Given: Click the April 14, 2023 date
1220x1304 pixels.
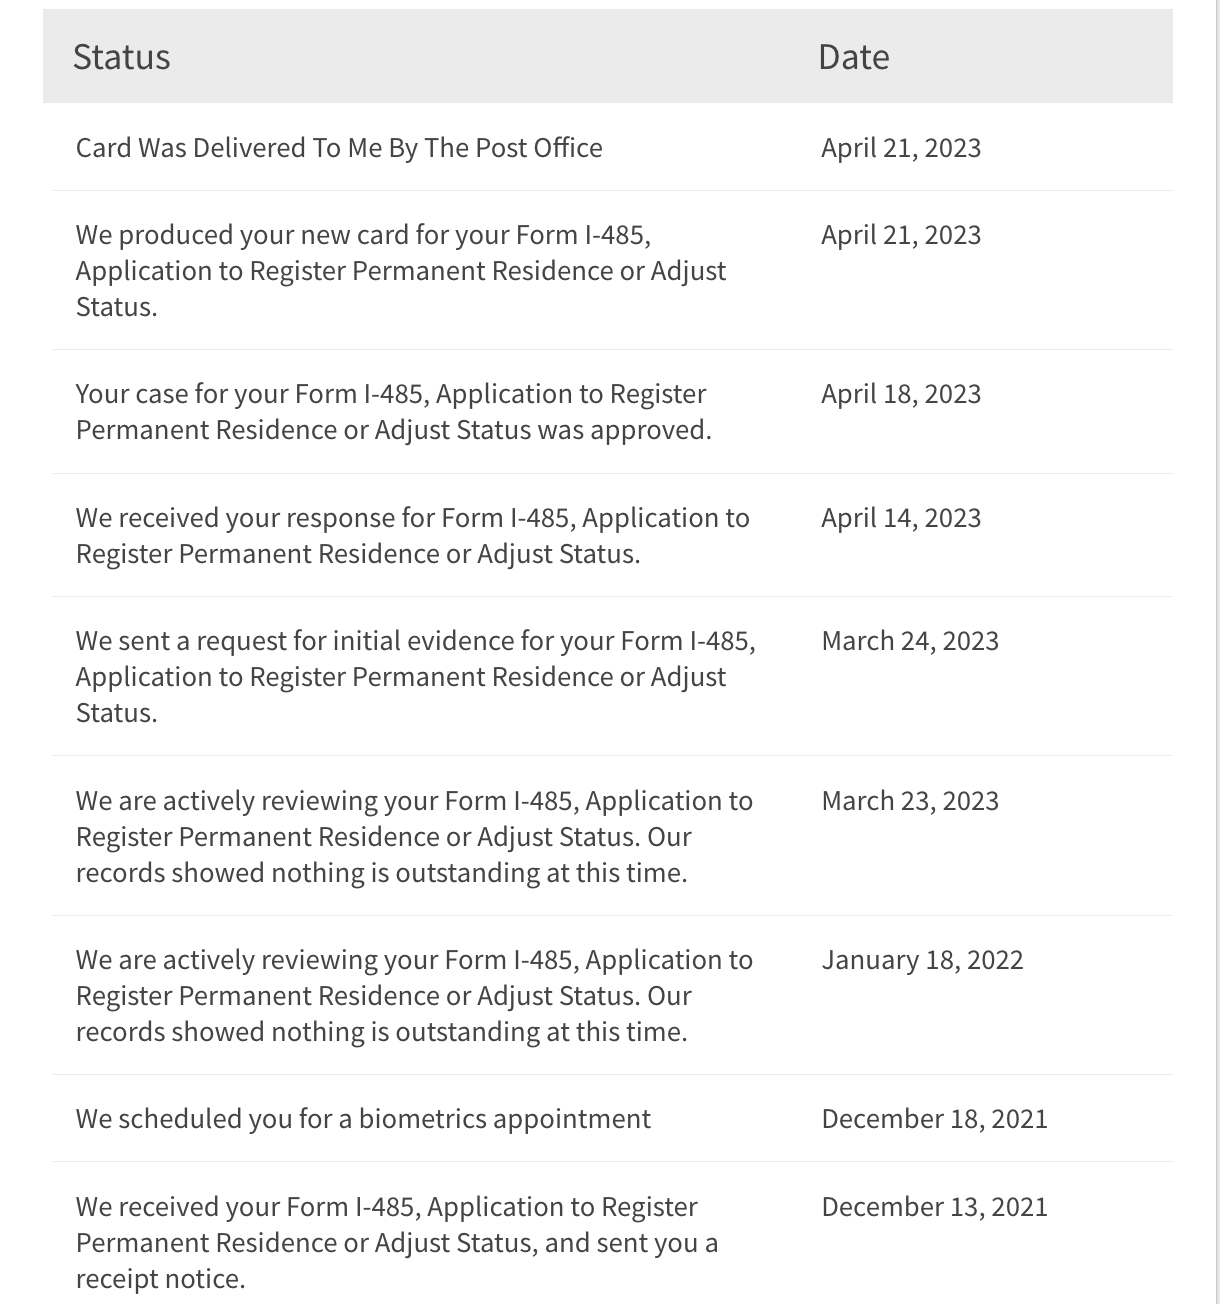Looking at the screenshot, I should tap(901, 518).
